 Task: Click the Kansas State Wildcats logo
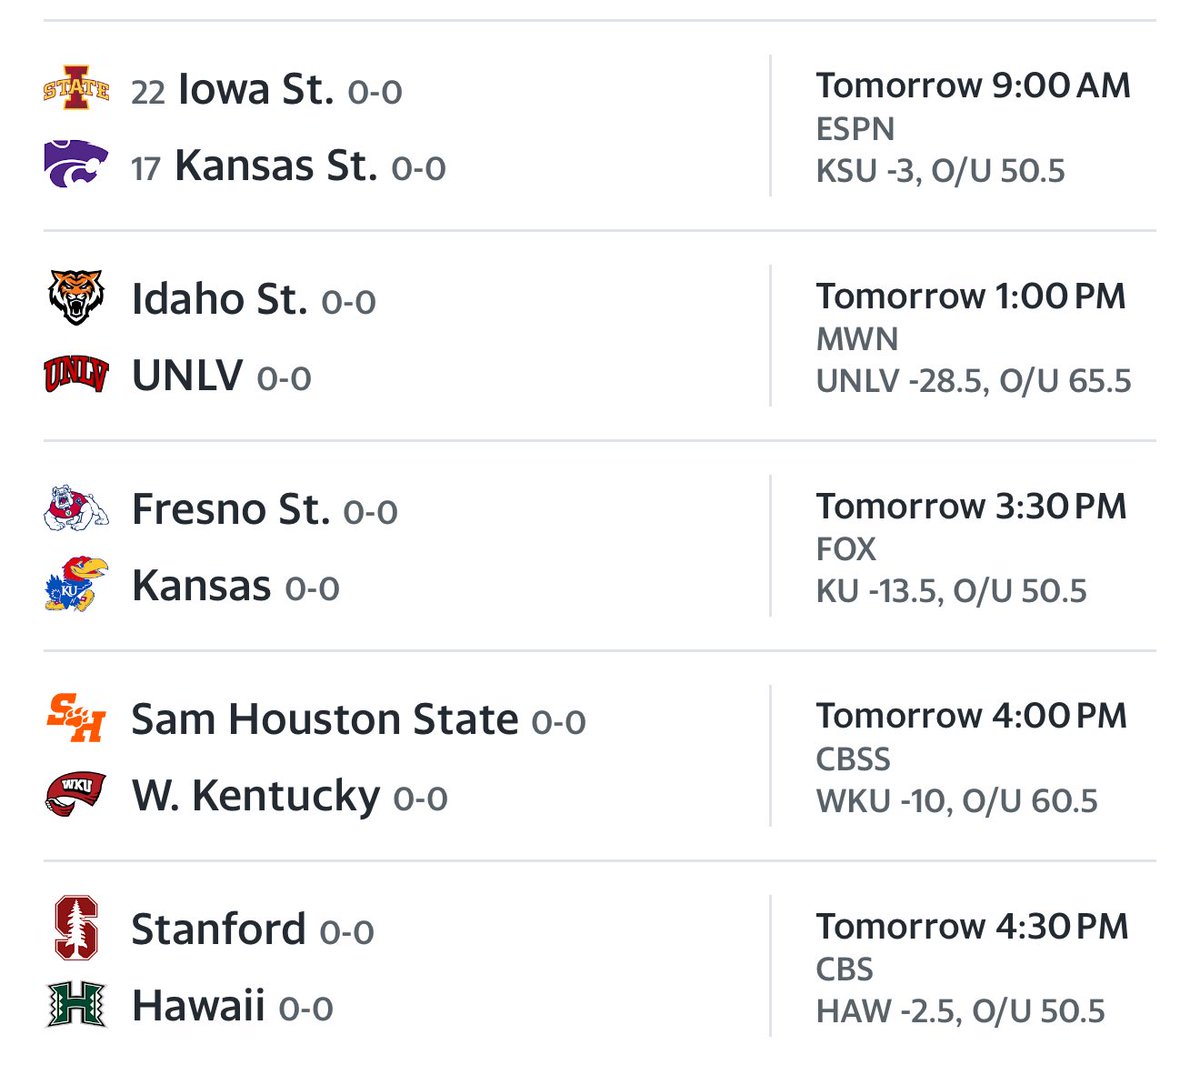point(76,164)
